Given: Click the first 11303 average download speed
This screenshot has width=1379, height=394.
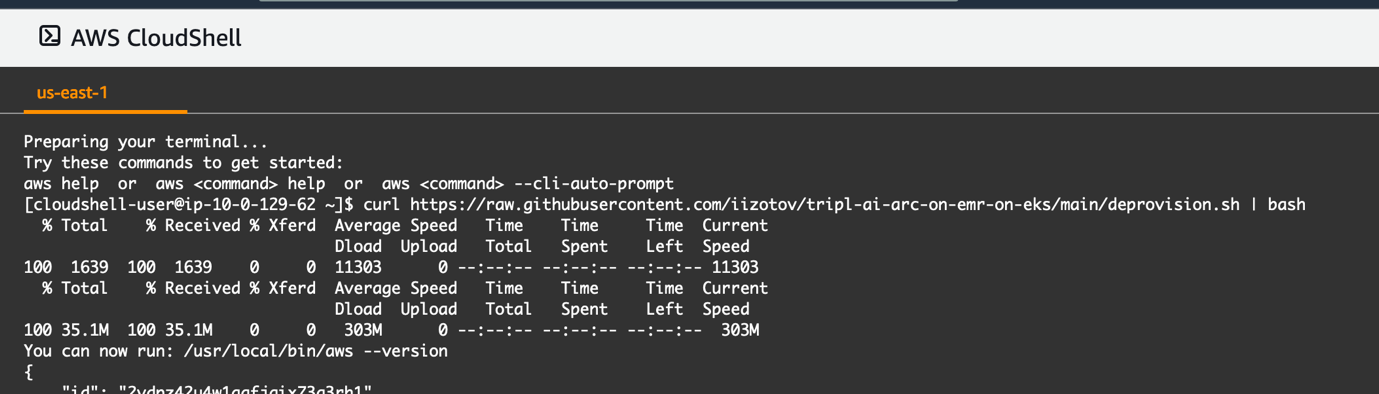Looking at the screenshot, I should pos(358,267).
